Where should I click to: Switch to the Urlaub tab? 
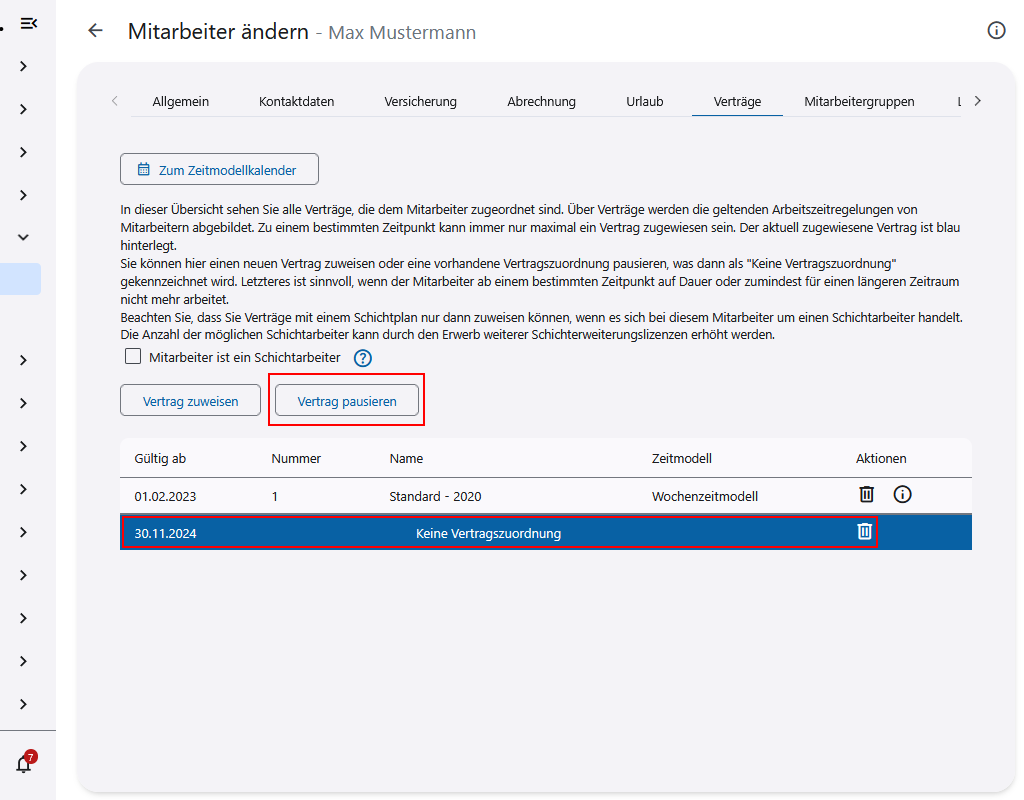click(644, 101)
